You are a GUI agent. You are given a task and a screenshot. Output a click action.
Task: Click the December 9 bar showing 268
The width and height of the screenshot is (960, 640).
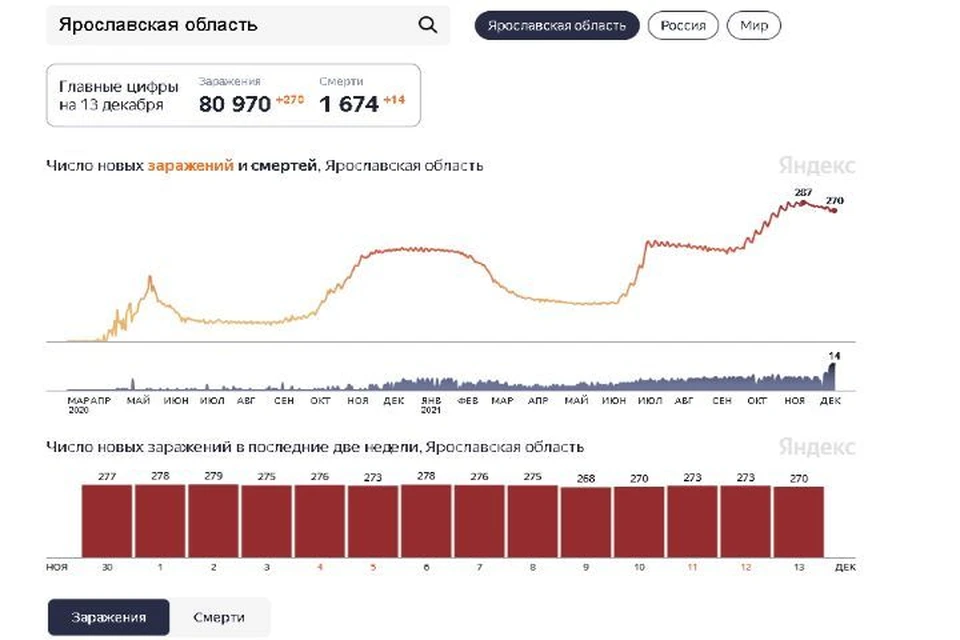(585, 522)
